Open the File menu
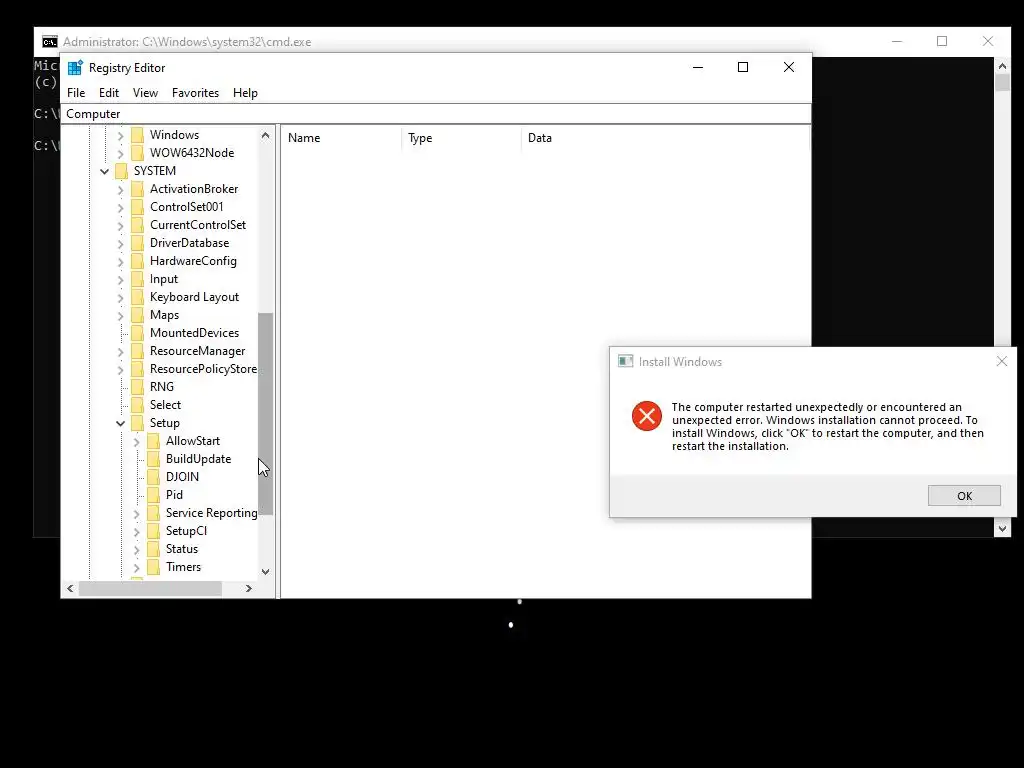This screenshot has width=1024, height=768. tap(76, 93)
